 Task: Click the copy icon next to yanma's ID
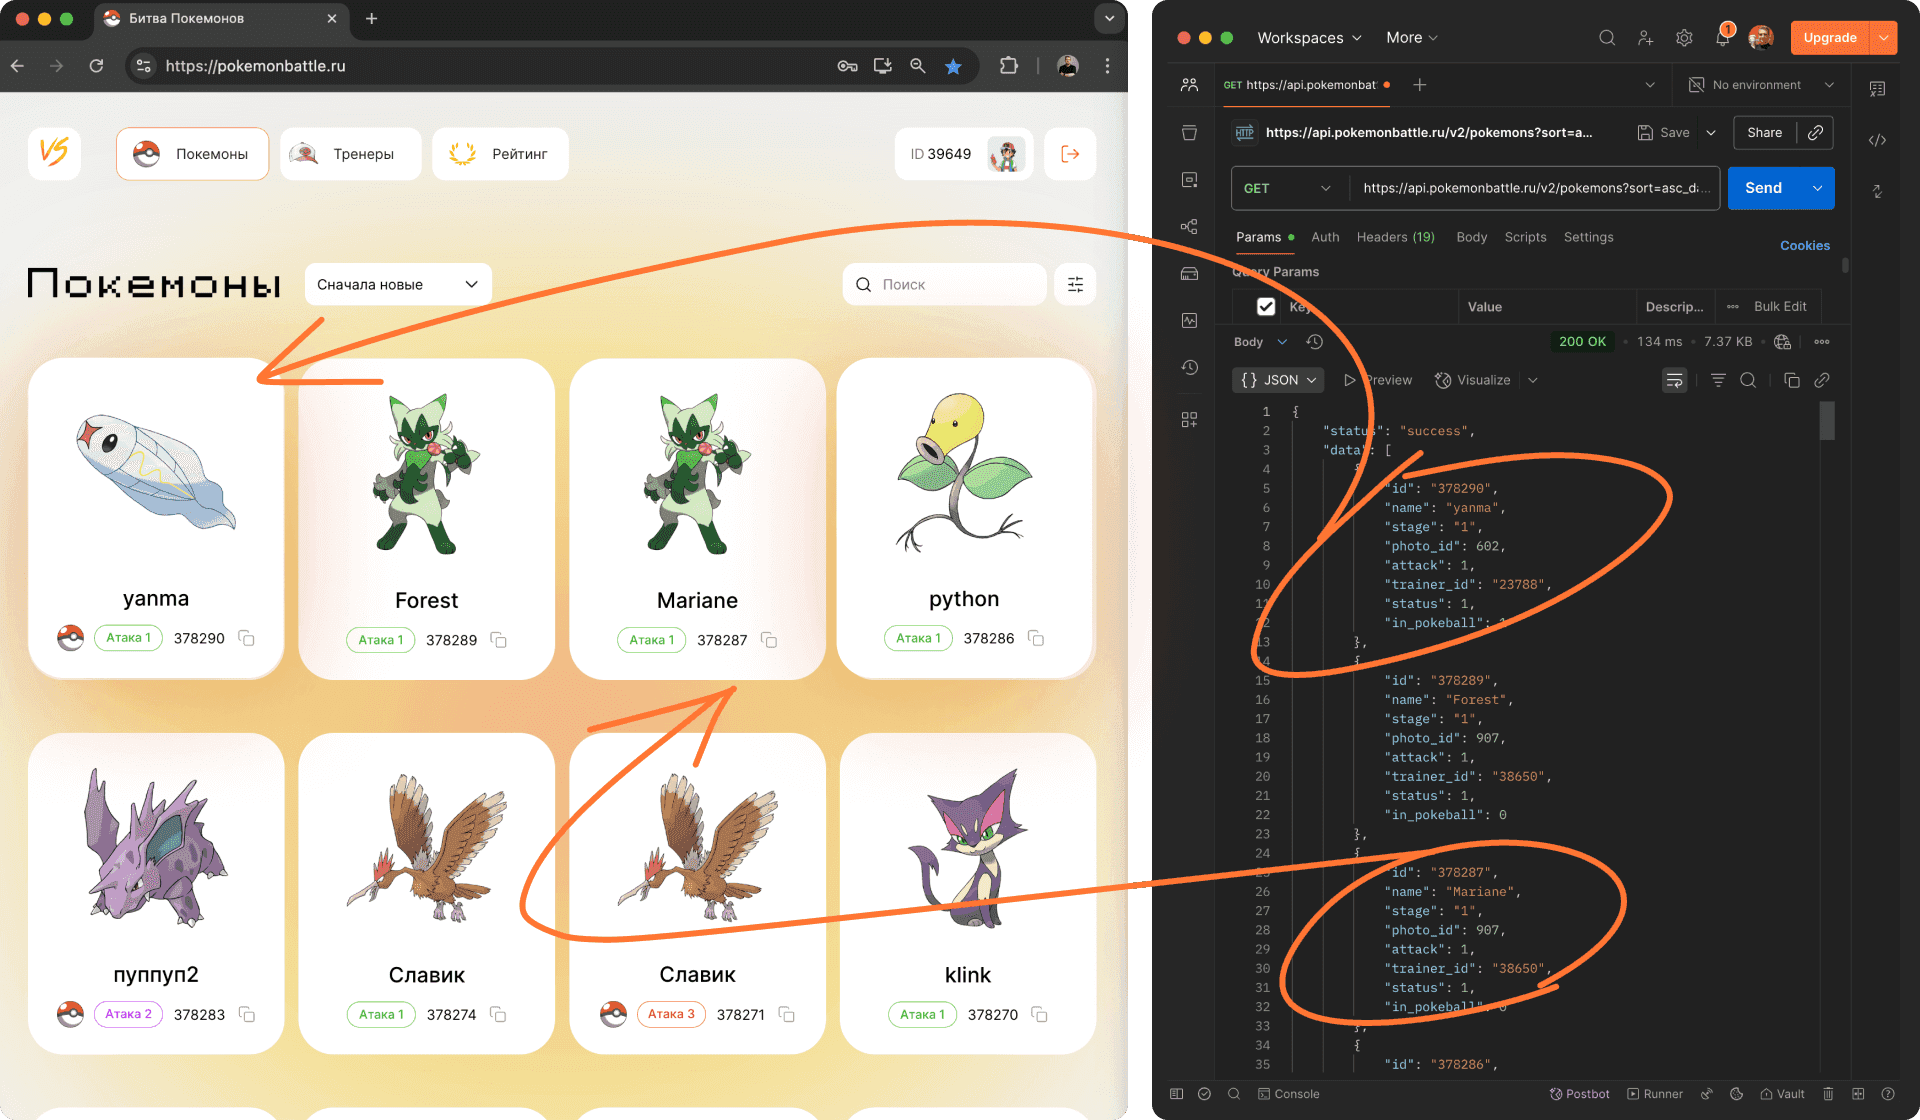pos(246,638)
